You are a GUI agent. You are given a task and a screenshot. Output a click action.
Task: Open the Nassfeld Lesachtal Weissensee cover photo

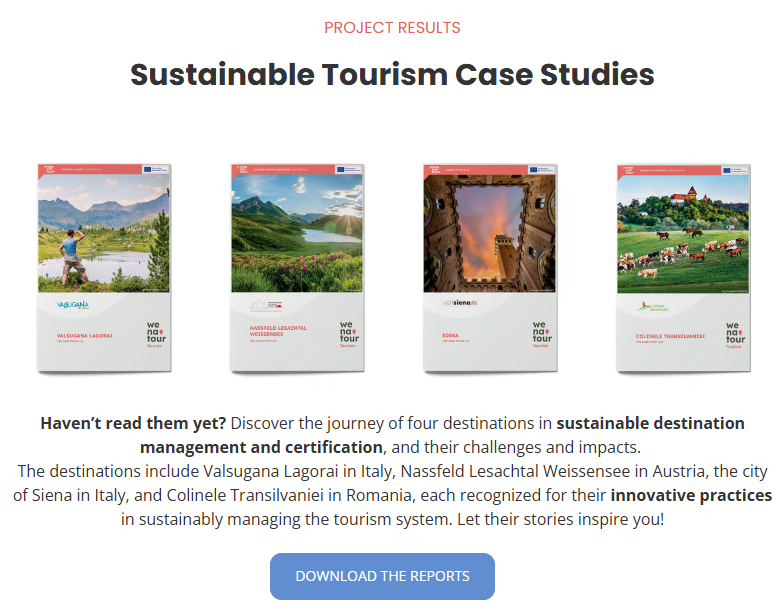[x=297, y=233]
